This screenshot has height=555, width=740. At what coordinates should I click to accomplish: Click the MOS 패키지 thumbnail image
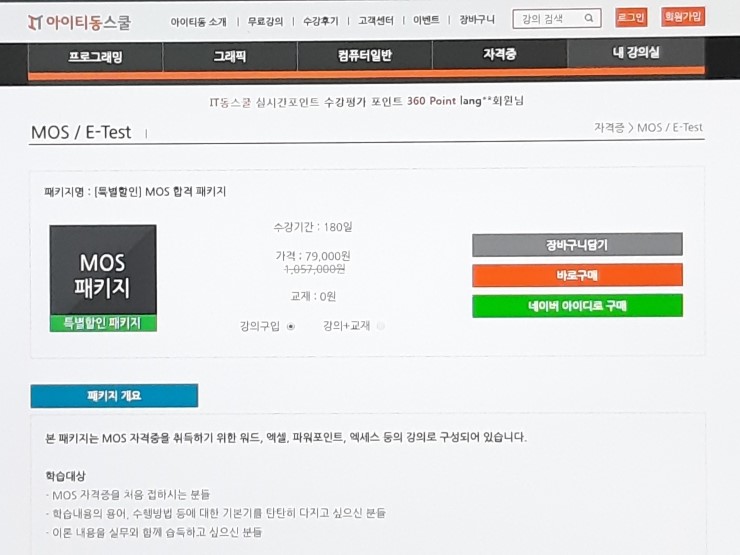[103, 278]
